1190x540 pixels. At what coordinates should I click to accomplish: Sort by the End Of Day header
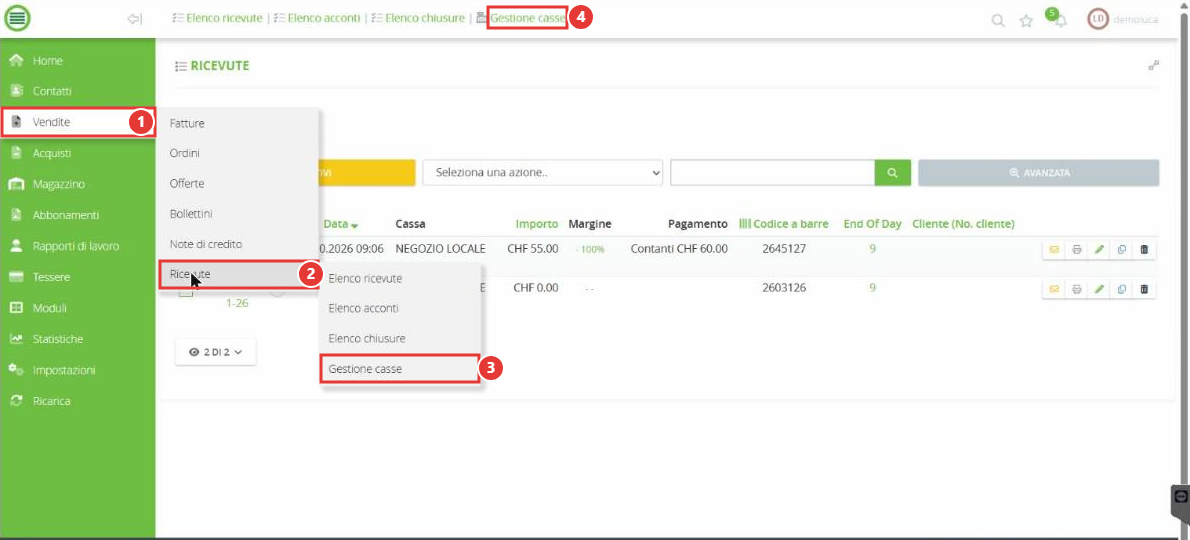872,224
